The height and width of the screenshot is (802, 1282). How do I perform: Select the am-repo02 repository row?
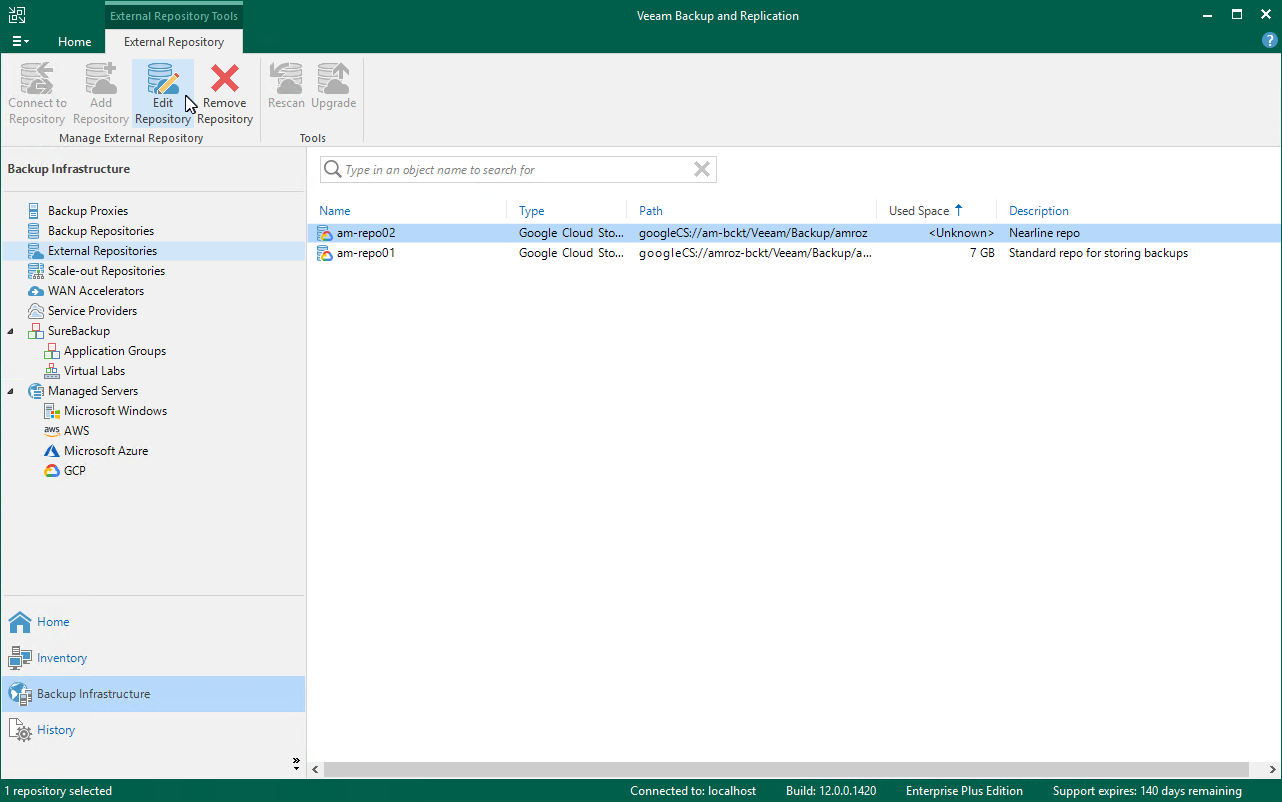pyautogui.click(x=794, y=233)
